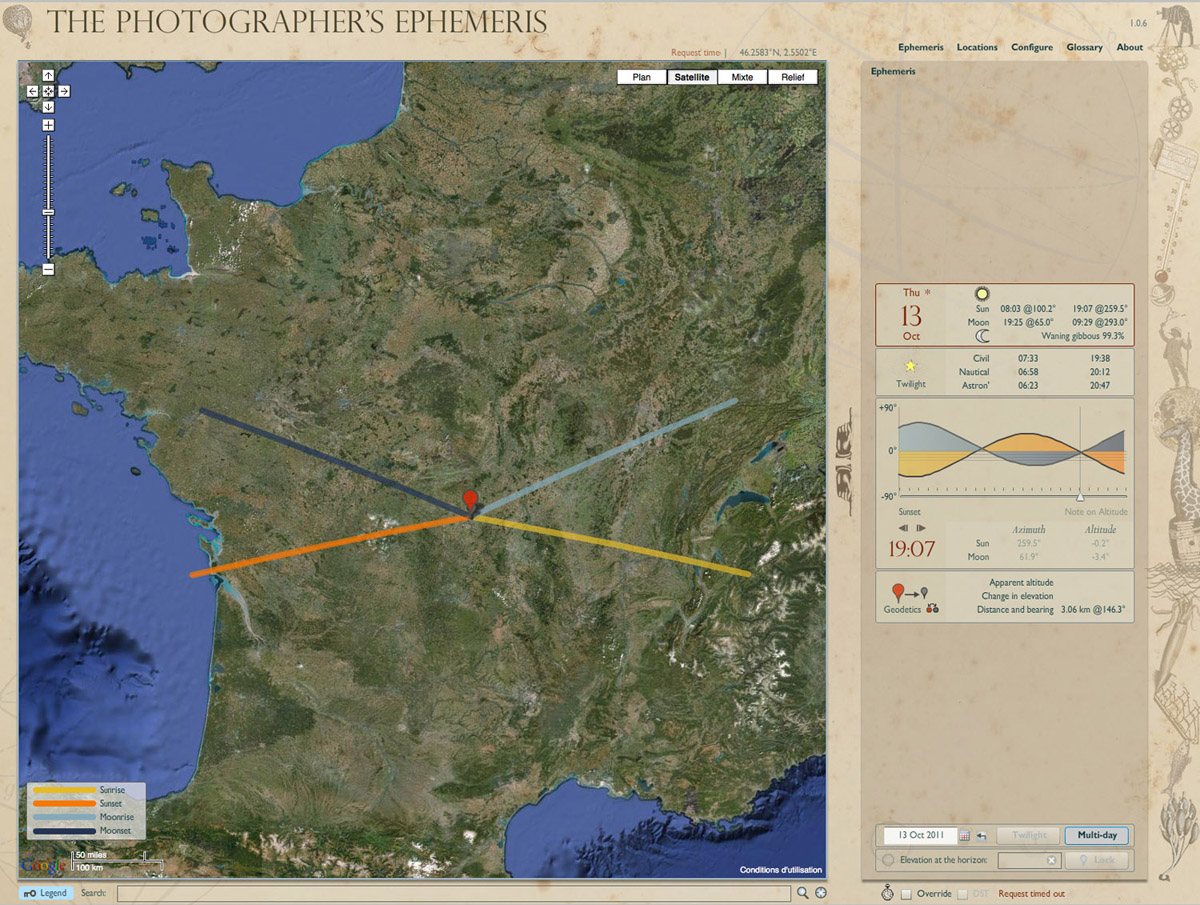The width and height of the screenshot is (1200, 905).
Task: Click the stopwatch icon near Override
Action: 887,893
